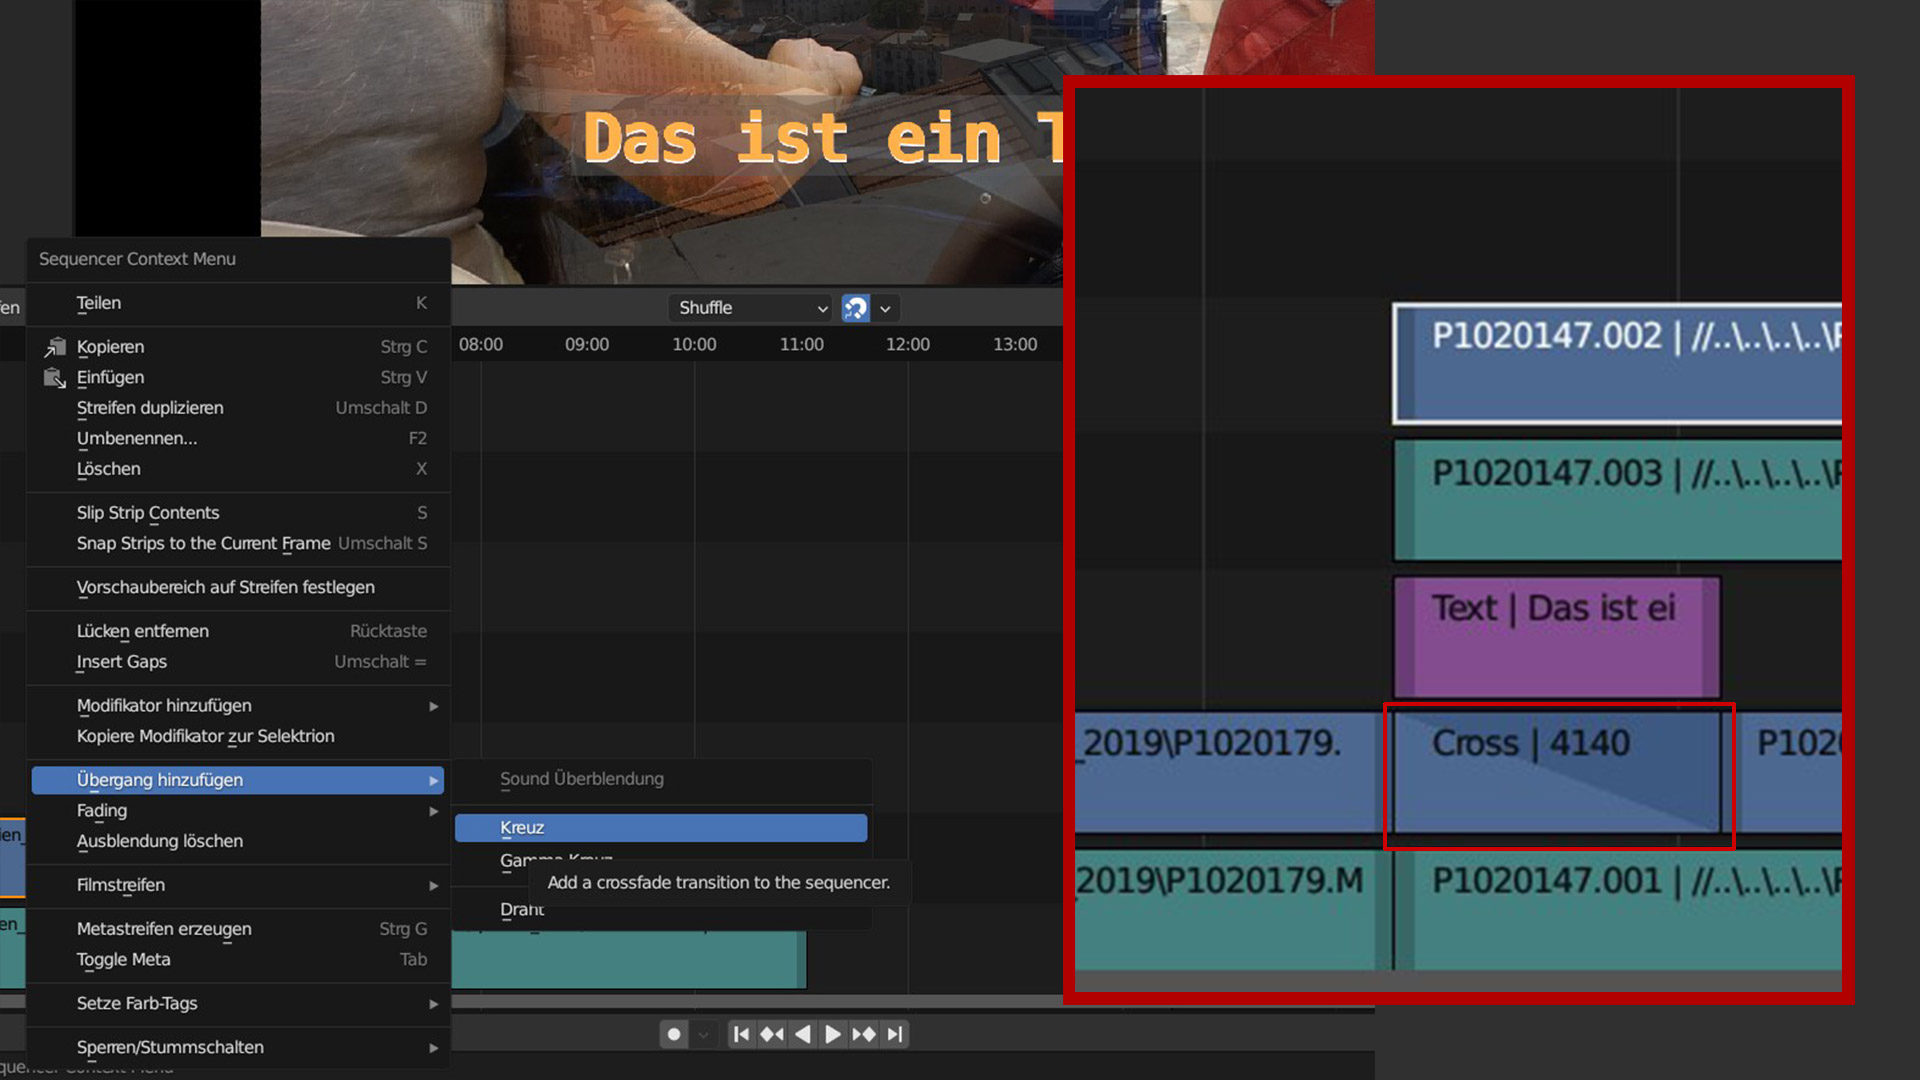This screenshot has height=1080, width=1920.
Task: Click the Kopieren copy icon
Action: click(x=54, y=347)
